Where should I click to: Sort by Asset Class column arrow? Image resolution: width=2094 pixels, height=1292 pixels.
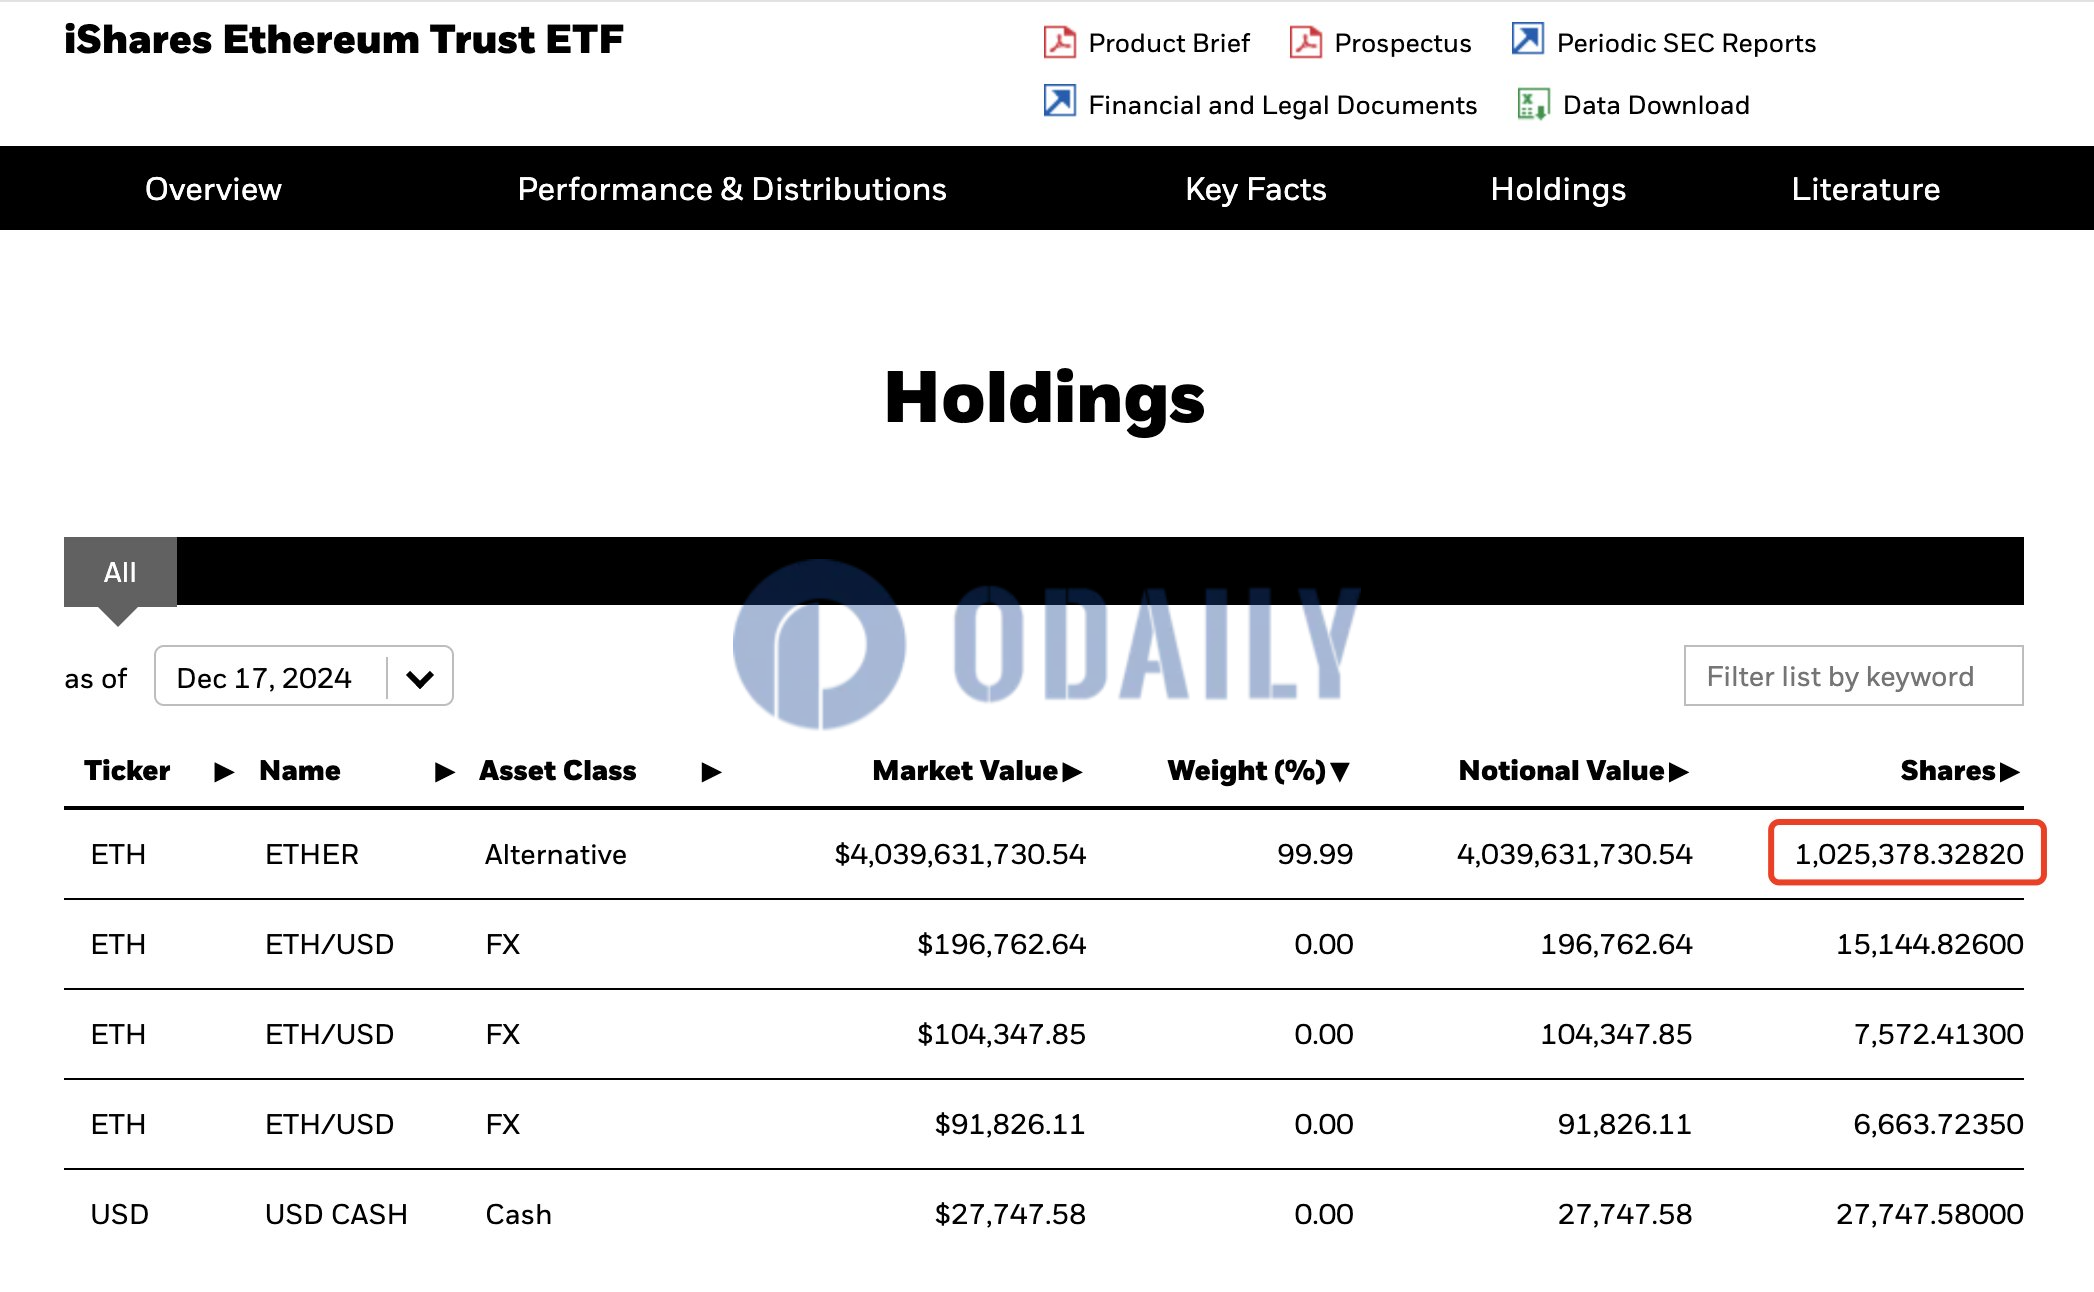(711, 772)
